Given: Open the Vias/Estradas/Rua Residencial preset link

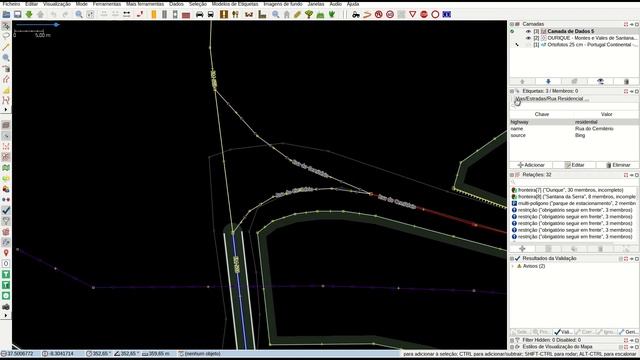Looking at the screenshot, I should [x=551, y=99].
